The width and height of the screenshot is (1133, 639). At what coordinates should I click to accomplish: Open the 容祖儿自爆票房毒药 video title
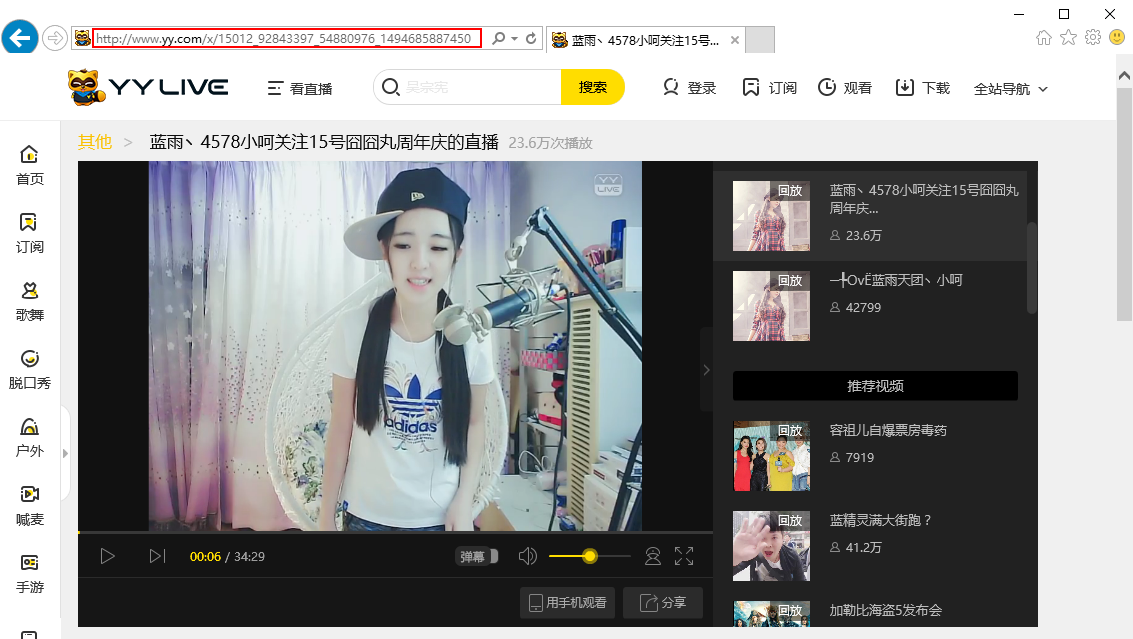(888, 430)
